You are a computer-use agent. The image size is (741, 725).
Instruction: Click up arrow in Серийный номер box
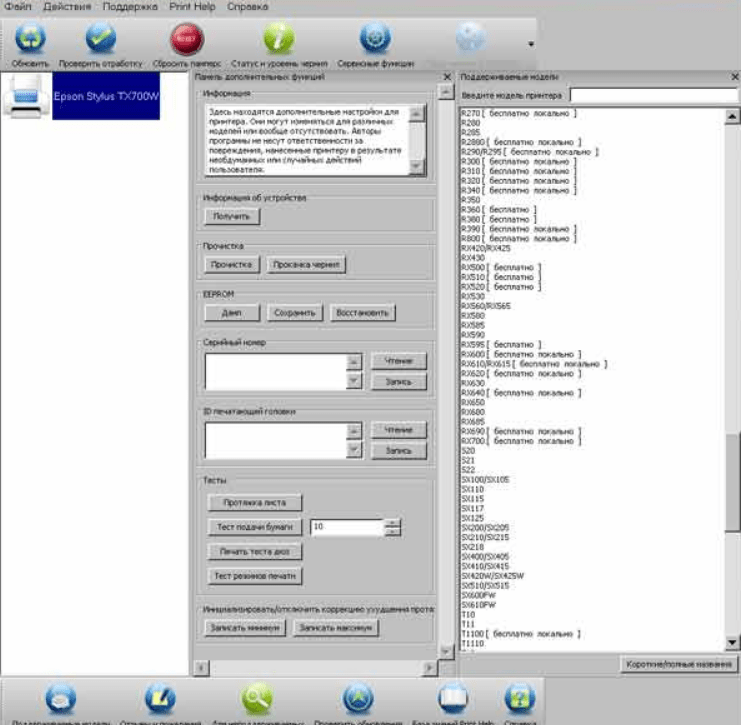(354, 362)
